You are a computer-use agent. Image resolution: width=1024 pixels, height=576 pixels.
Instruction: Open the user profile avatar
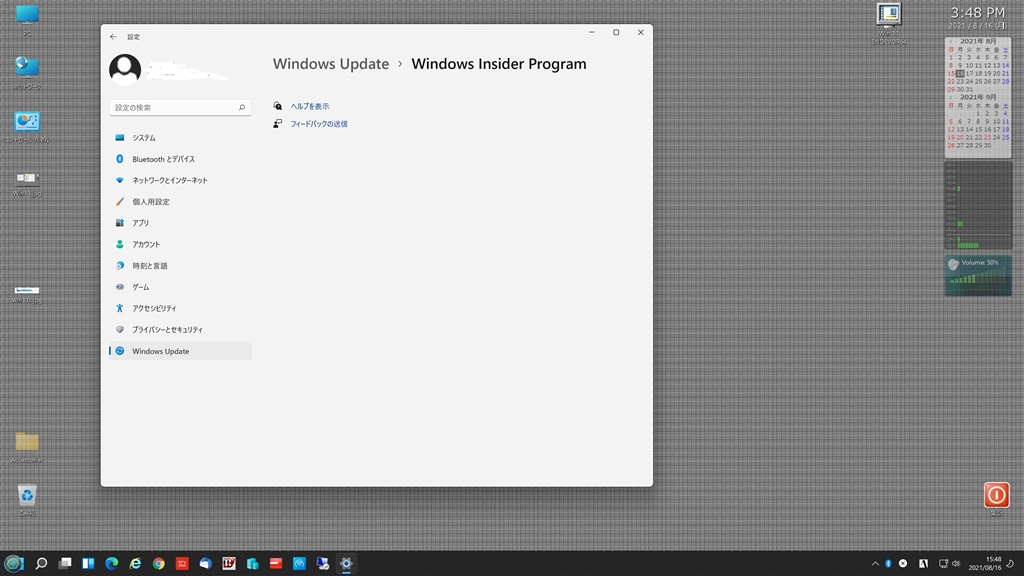(125, 69)
